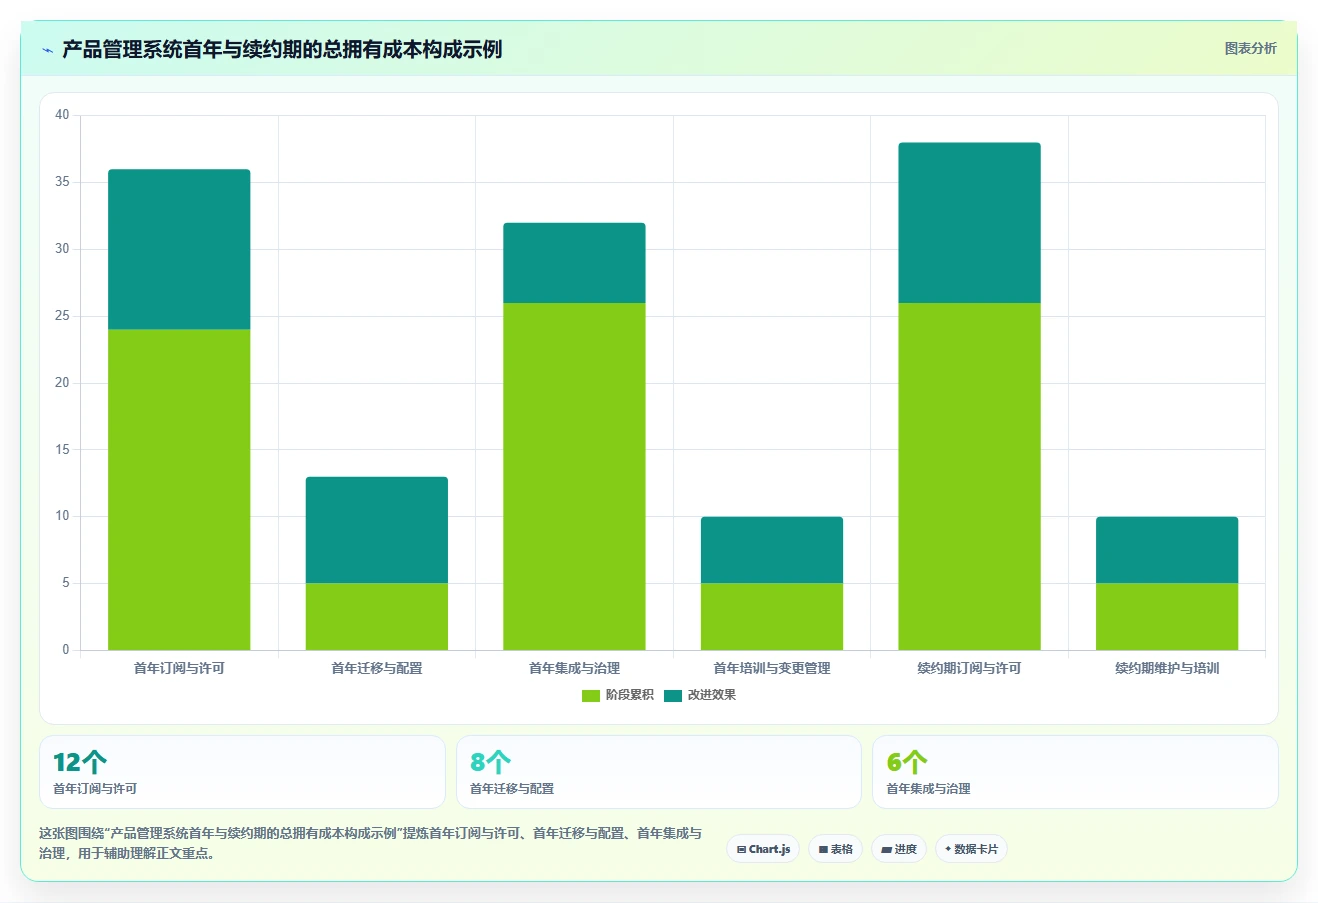Click the teal bar segment for 首年迁移与配置

pos(377,530)
